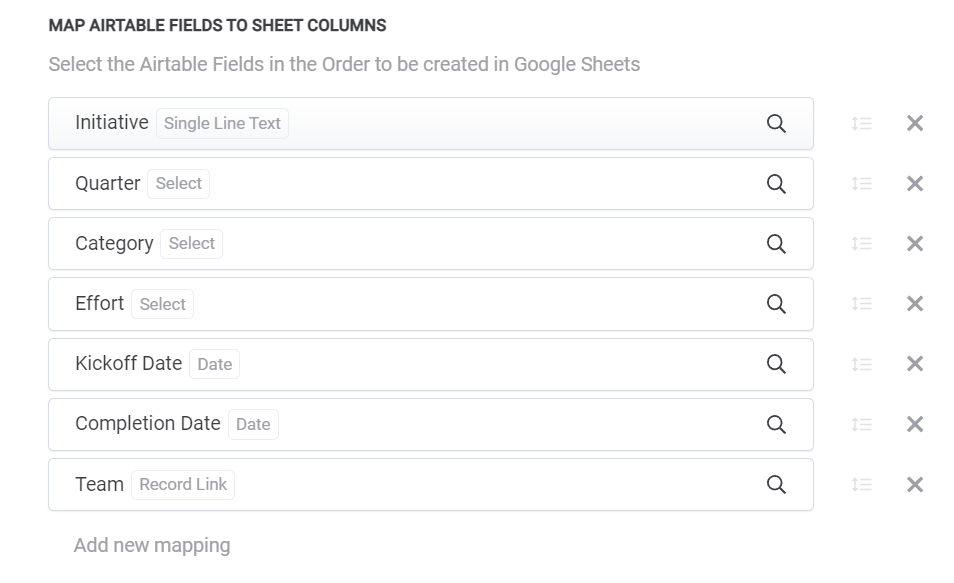The image size is (954, 583).
Task: Open search on the Effort mapping row
Action: tap(777, 303)
